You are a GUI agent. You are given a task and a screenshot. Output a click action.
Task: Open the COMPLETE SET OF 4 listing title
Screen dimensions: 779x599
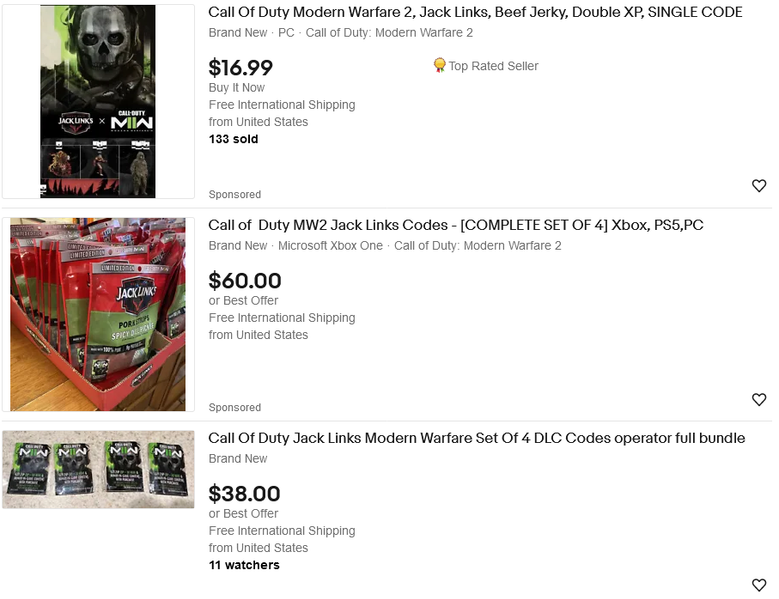(x=455, y=226)
